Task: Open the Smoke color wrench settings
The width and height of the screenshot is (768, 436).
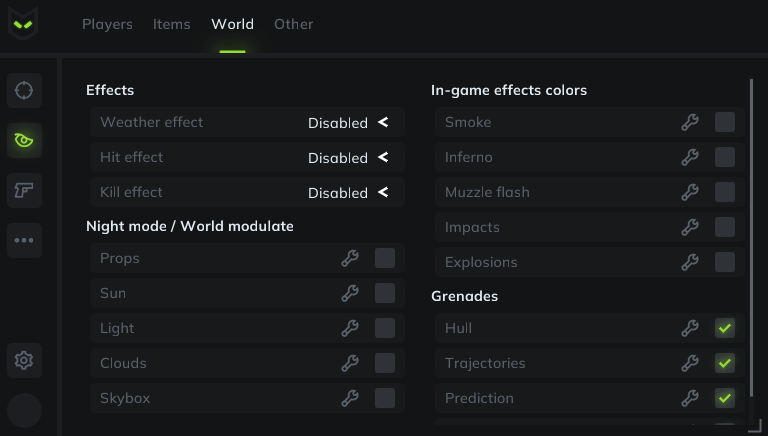Action: coord(690,122)
